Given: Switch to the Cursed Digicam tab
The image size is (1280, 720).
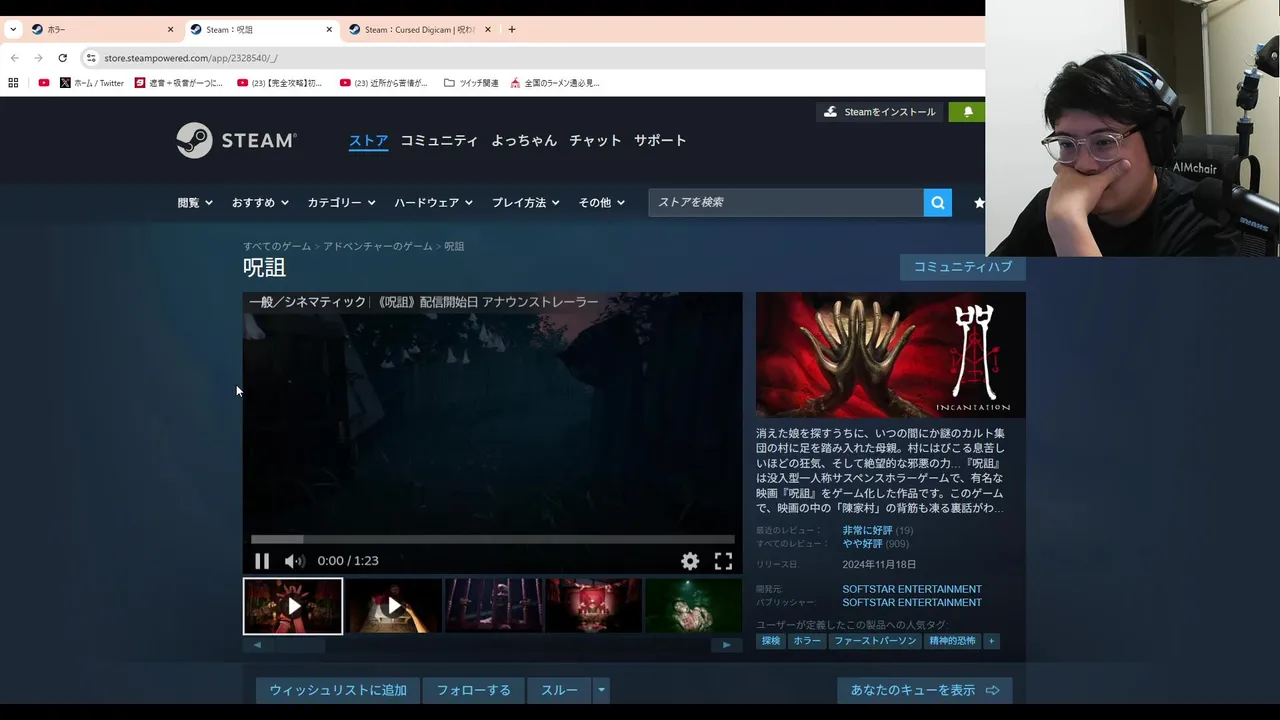Looking at the screenshot, I should pos(418,29).
